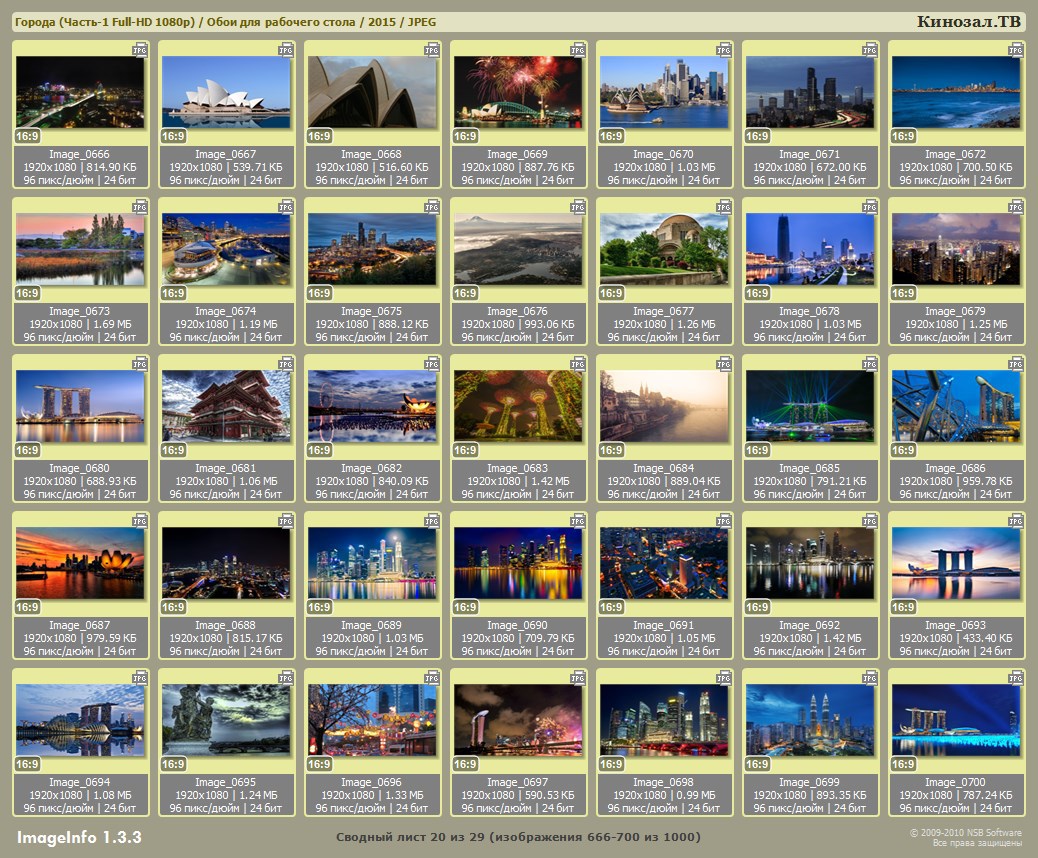Click the Города Full-HD header title
The height and width of the screenshot is (858, 1038).
tap(225, 22)
